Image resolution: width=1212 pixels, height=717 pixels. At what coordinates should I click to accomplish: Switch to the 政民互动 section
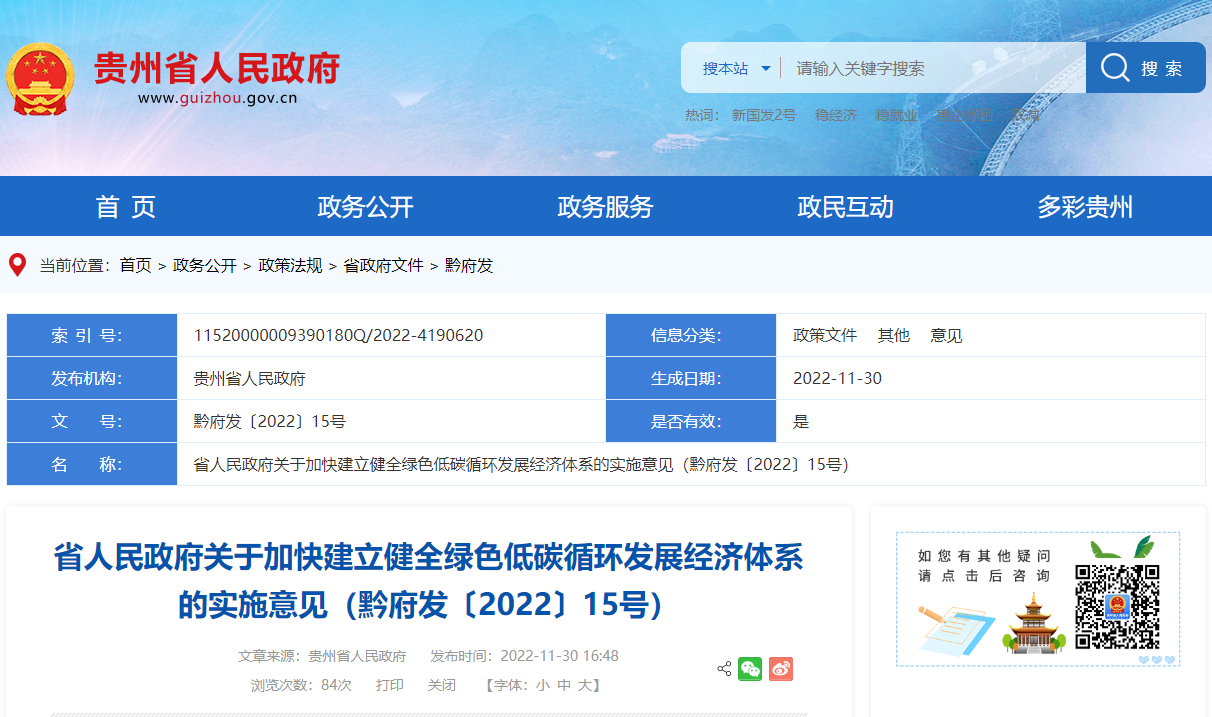(845, 206)
